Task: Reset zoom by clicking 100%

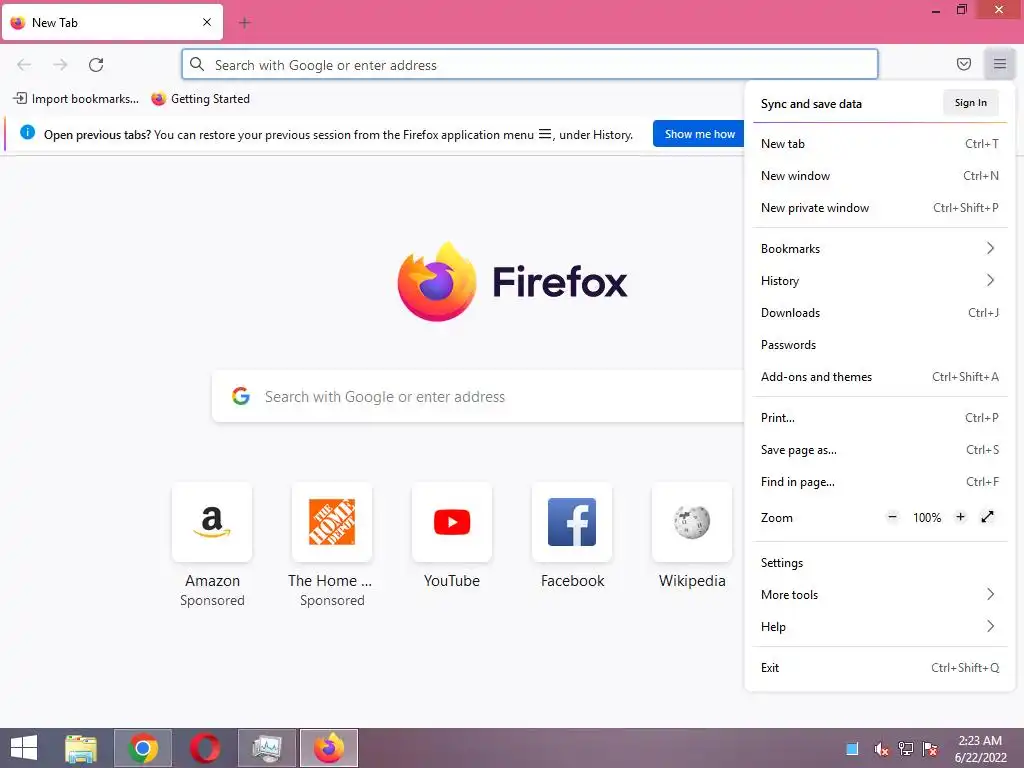Action: (927, 518)
